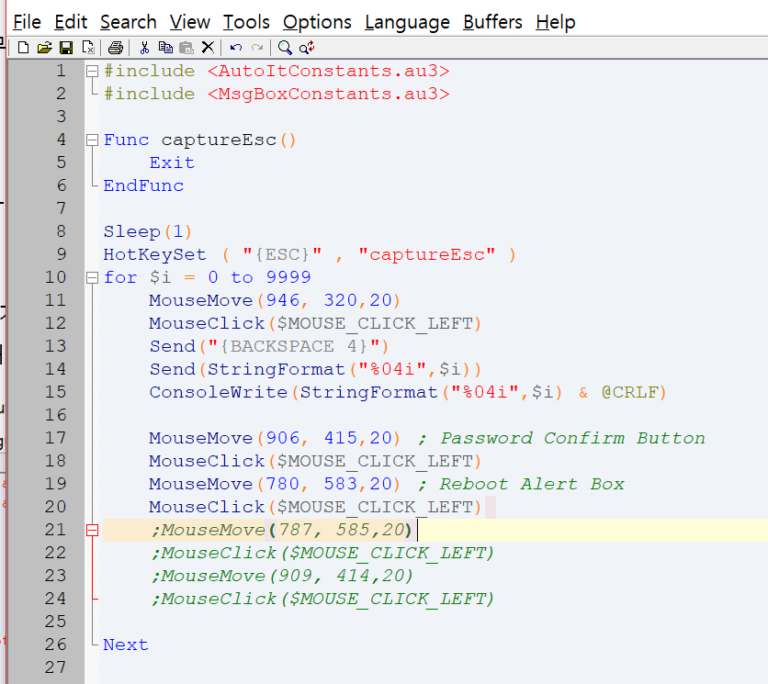Save the script with the floppy disk icon

tap(66, 47)
